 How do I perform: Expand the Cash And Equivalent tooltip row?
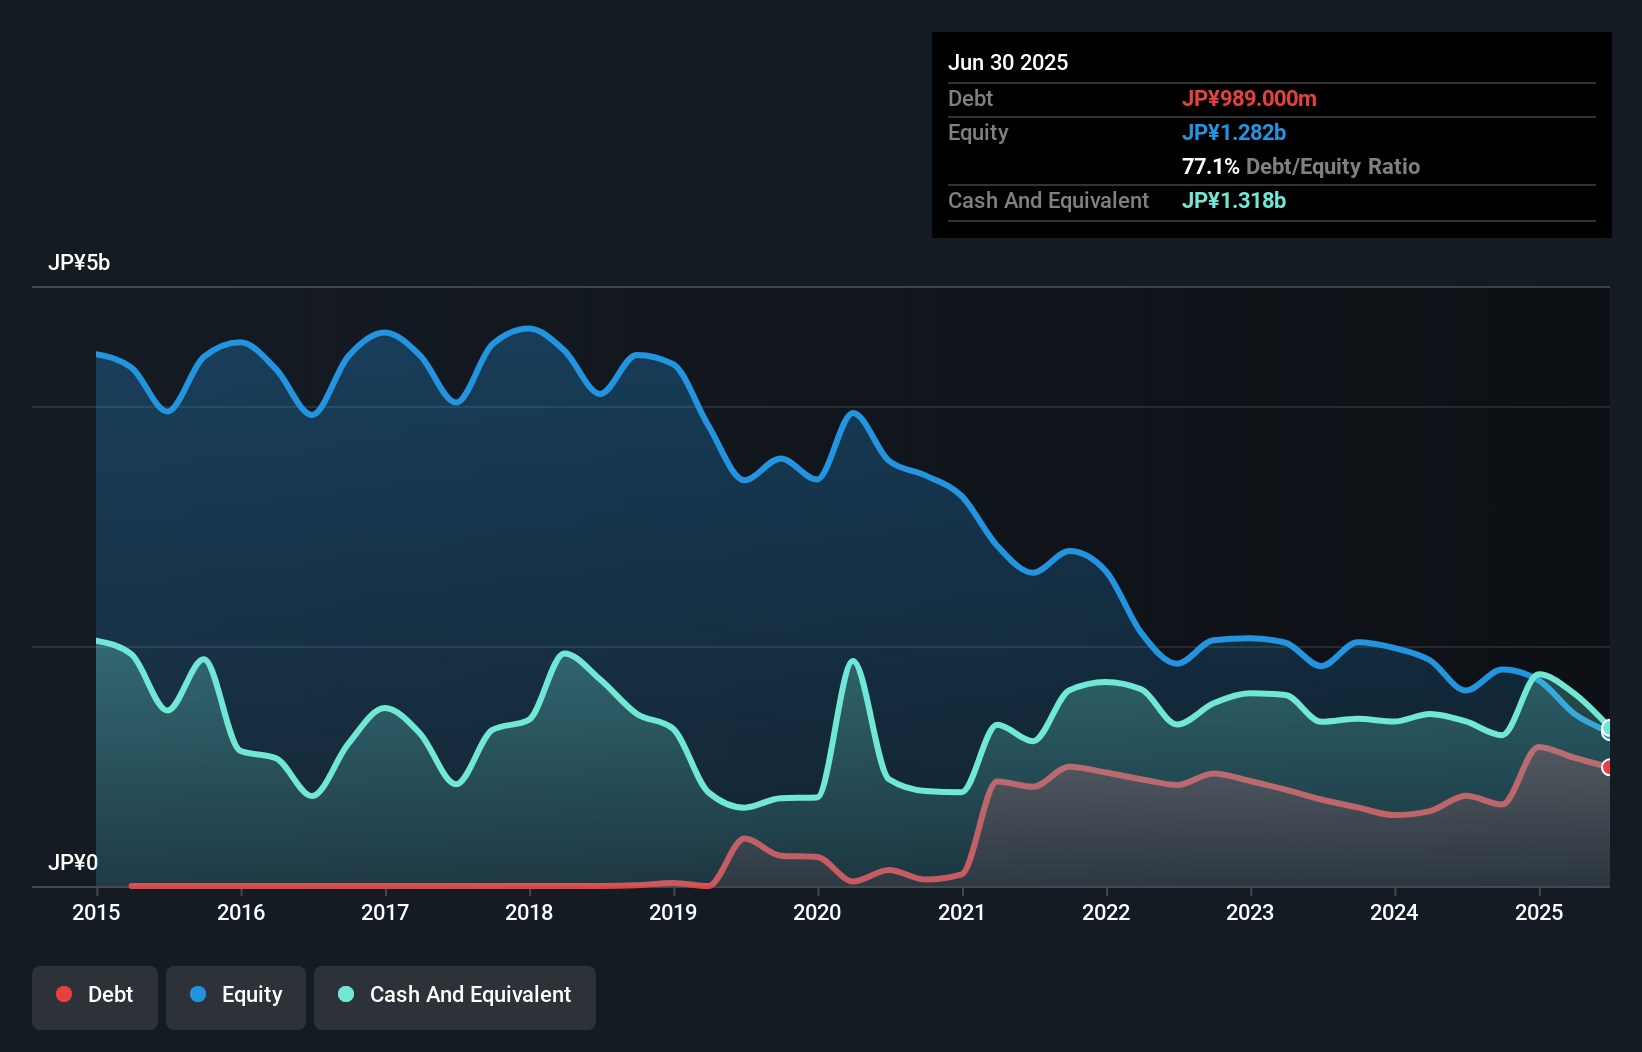click(1048, 200)
